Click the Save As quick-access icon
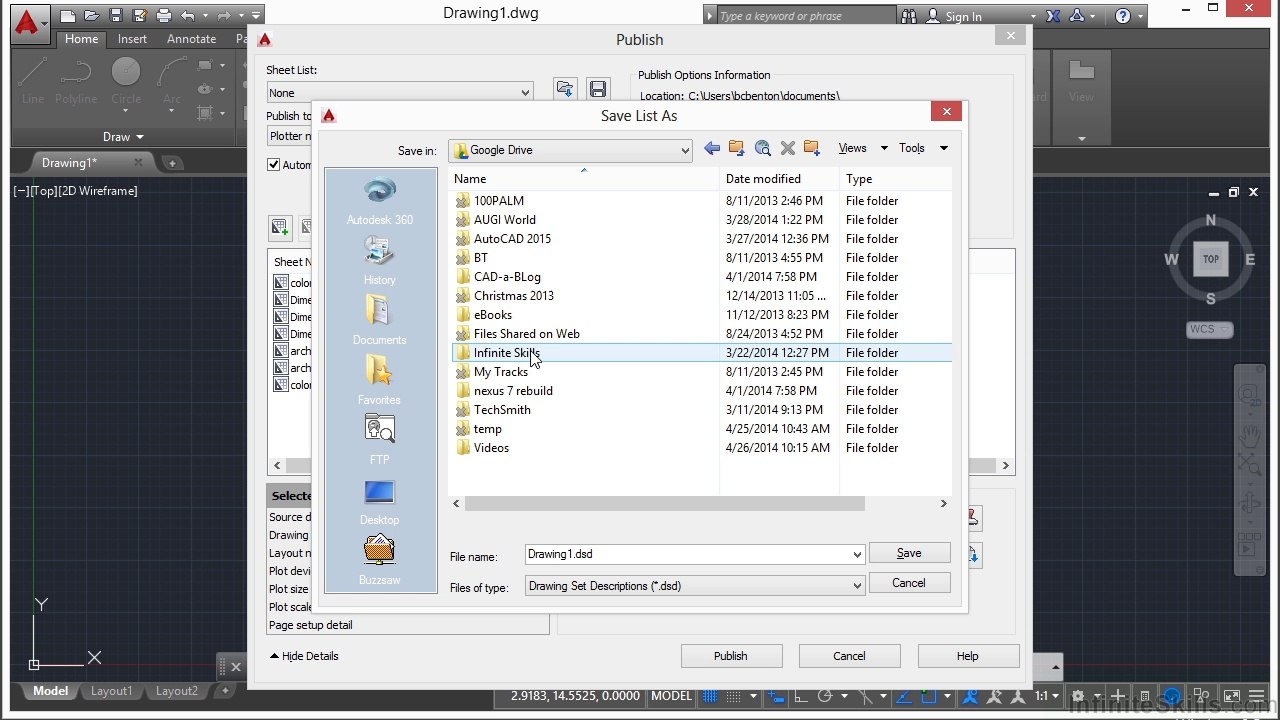This screenshot has width=1280, height=720. point(140,16)
